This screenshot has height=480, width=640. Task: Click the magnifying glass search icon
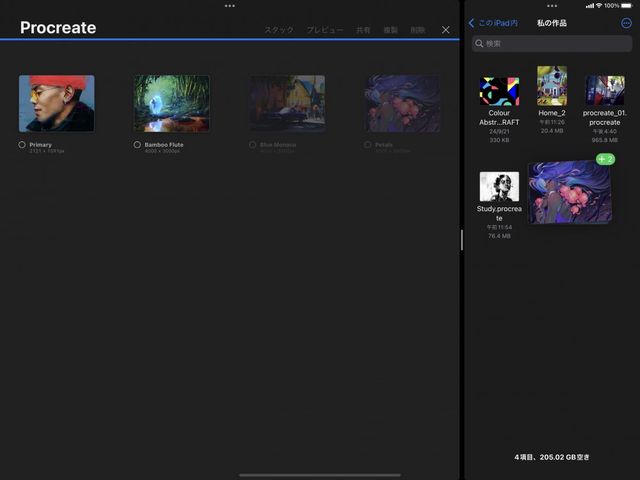pyautogui.click(x=479, y=43)
